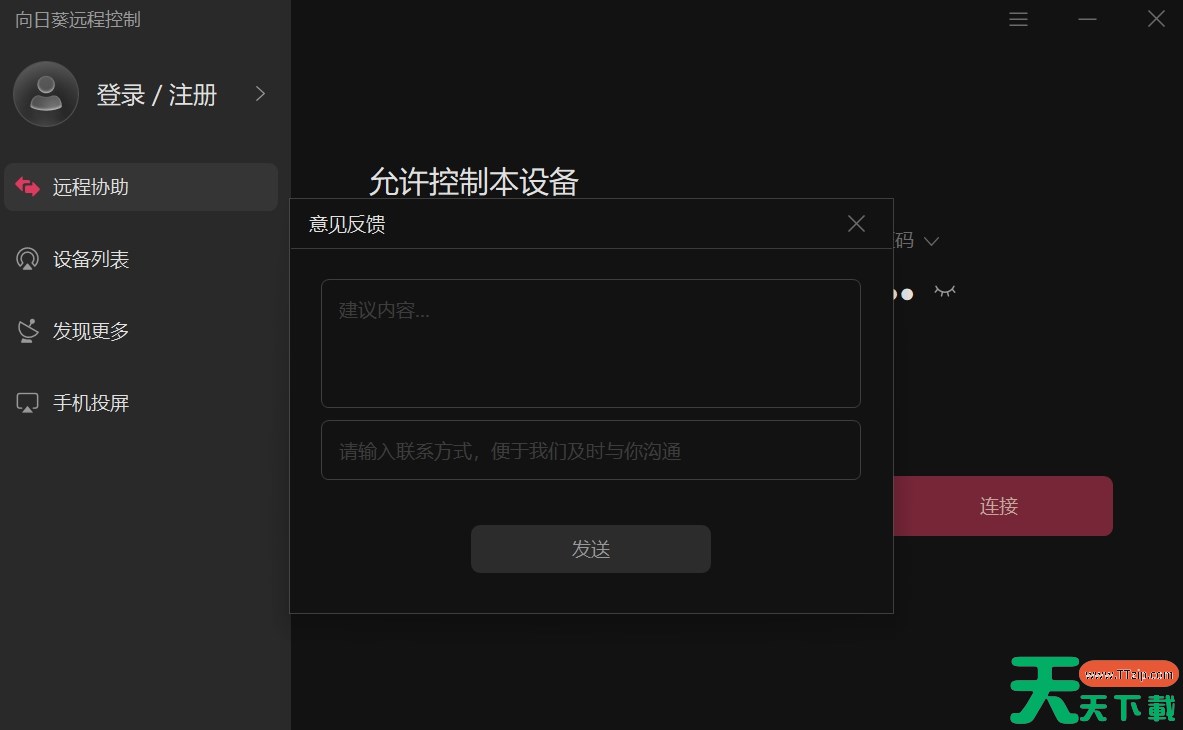Select 手机投屏 from sidebar
The height and width of the screenshot is (730, 1183).
[91, 404]
